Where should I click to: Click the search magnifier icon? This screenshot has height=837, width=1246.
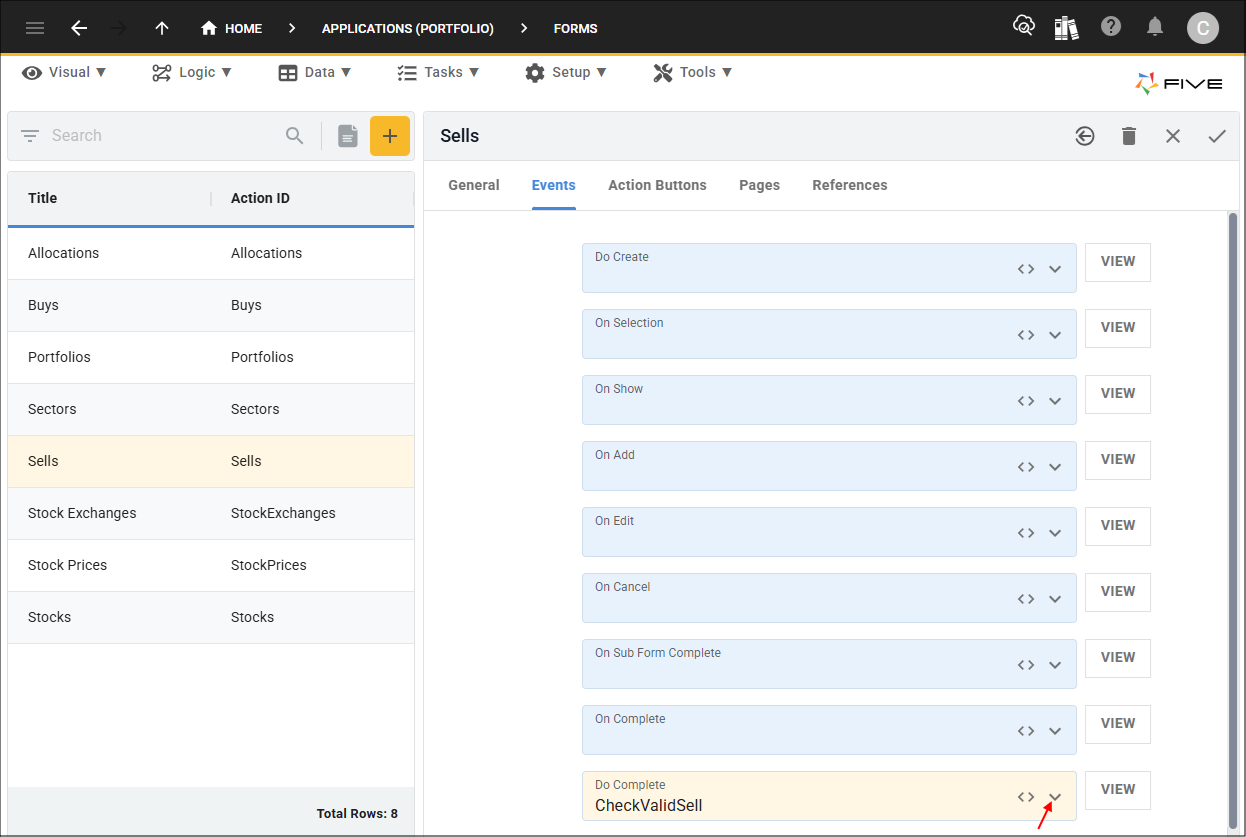pyautogui.click(x=294, y=136)
